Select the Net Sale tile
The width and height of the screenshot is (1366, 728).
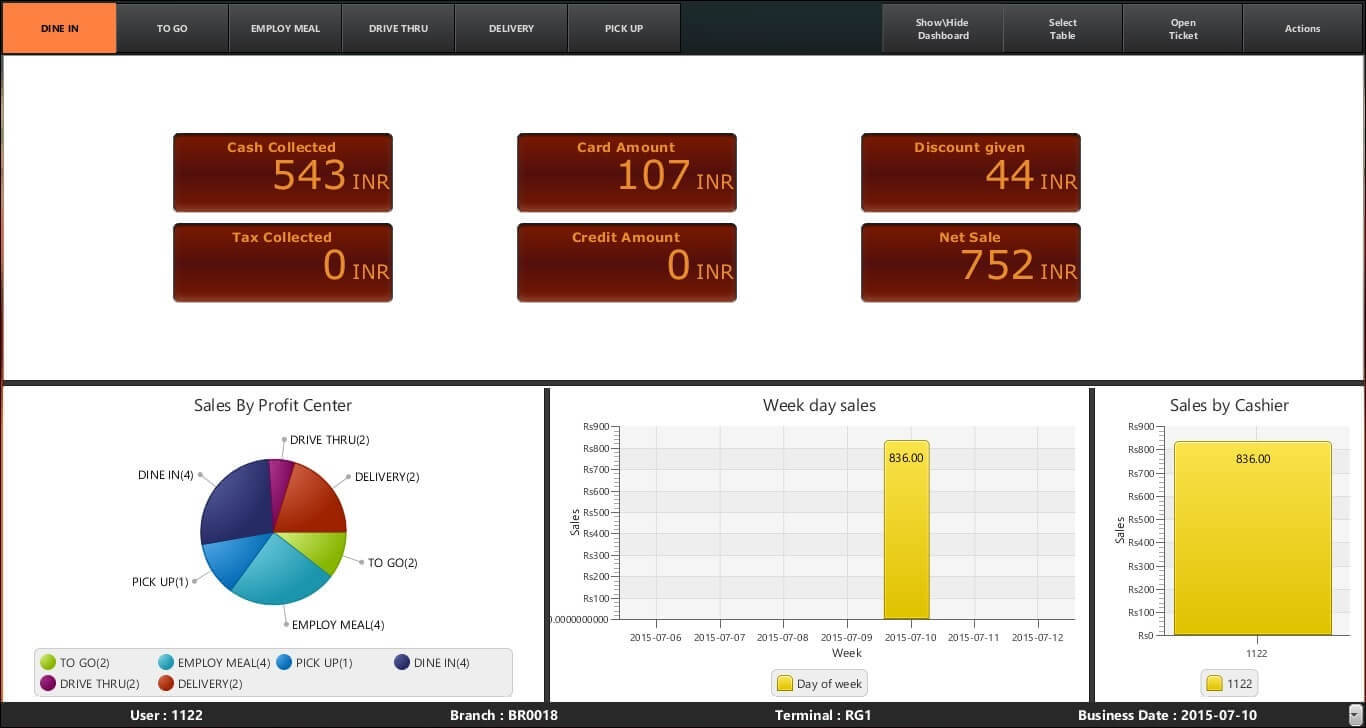click(970, 262)
